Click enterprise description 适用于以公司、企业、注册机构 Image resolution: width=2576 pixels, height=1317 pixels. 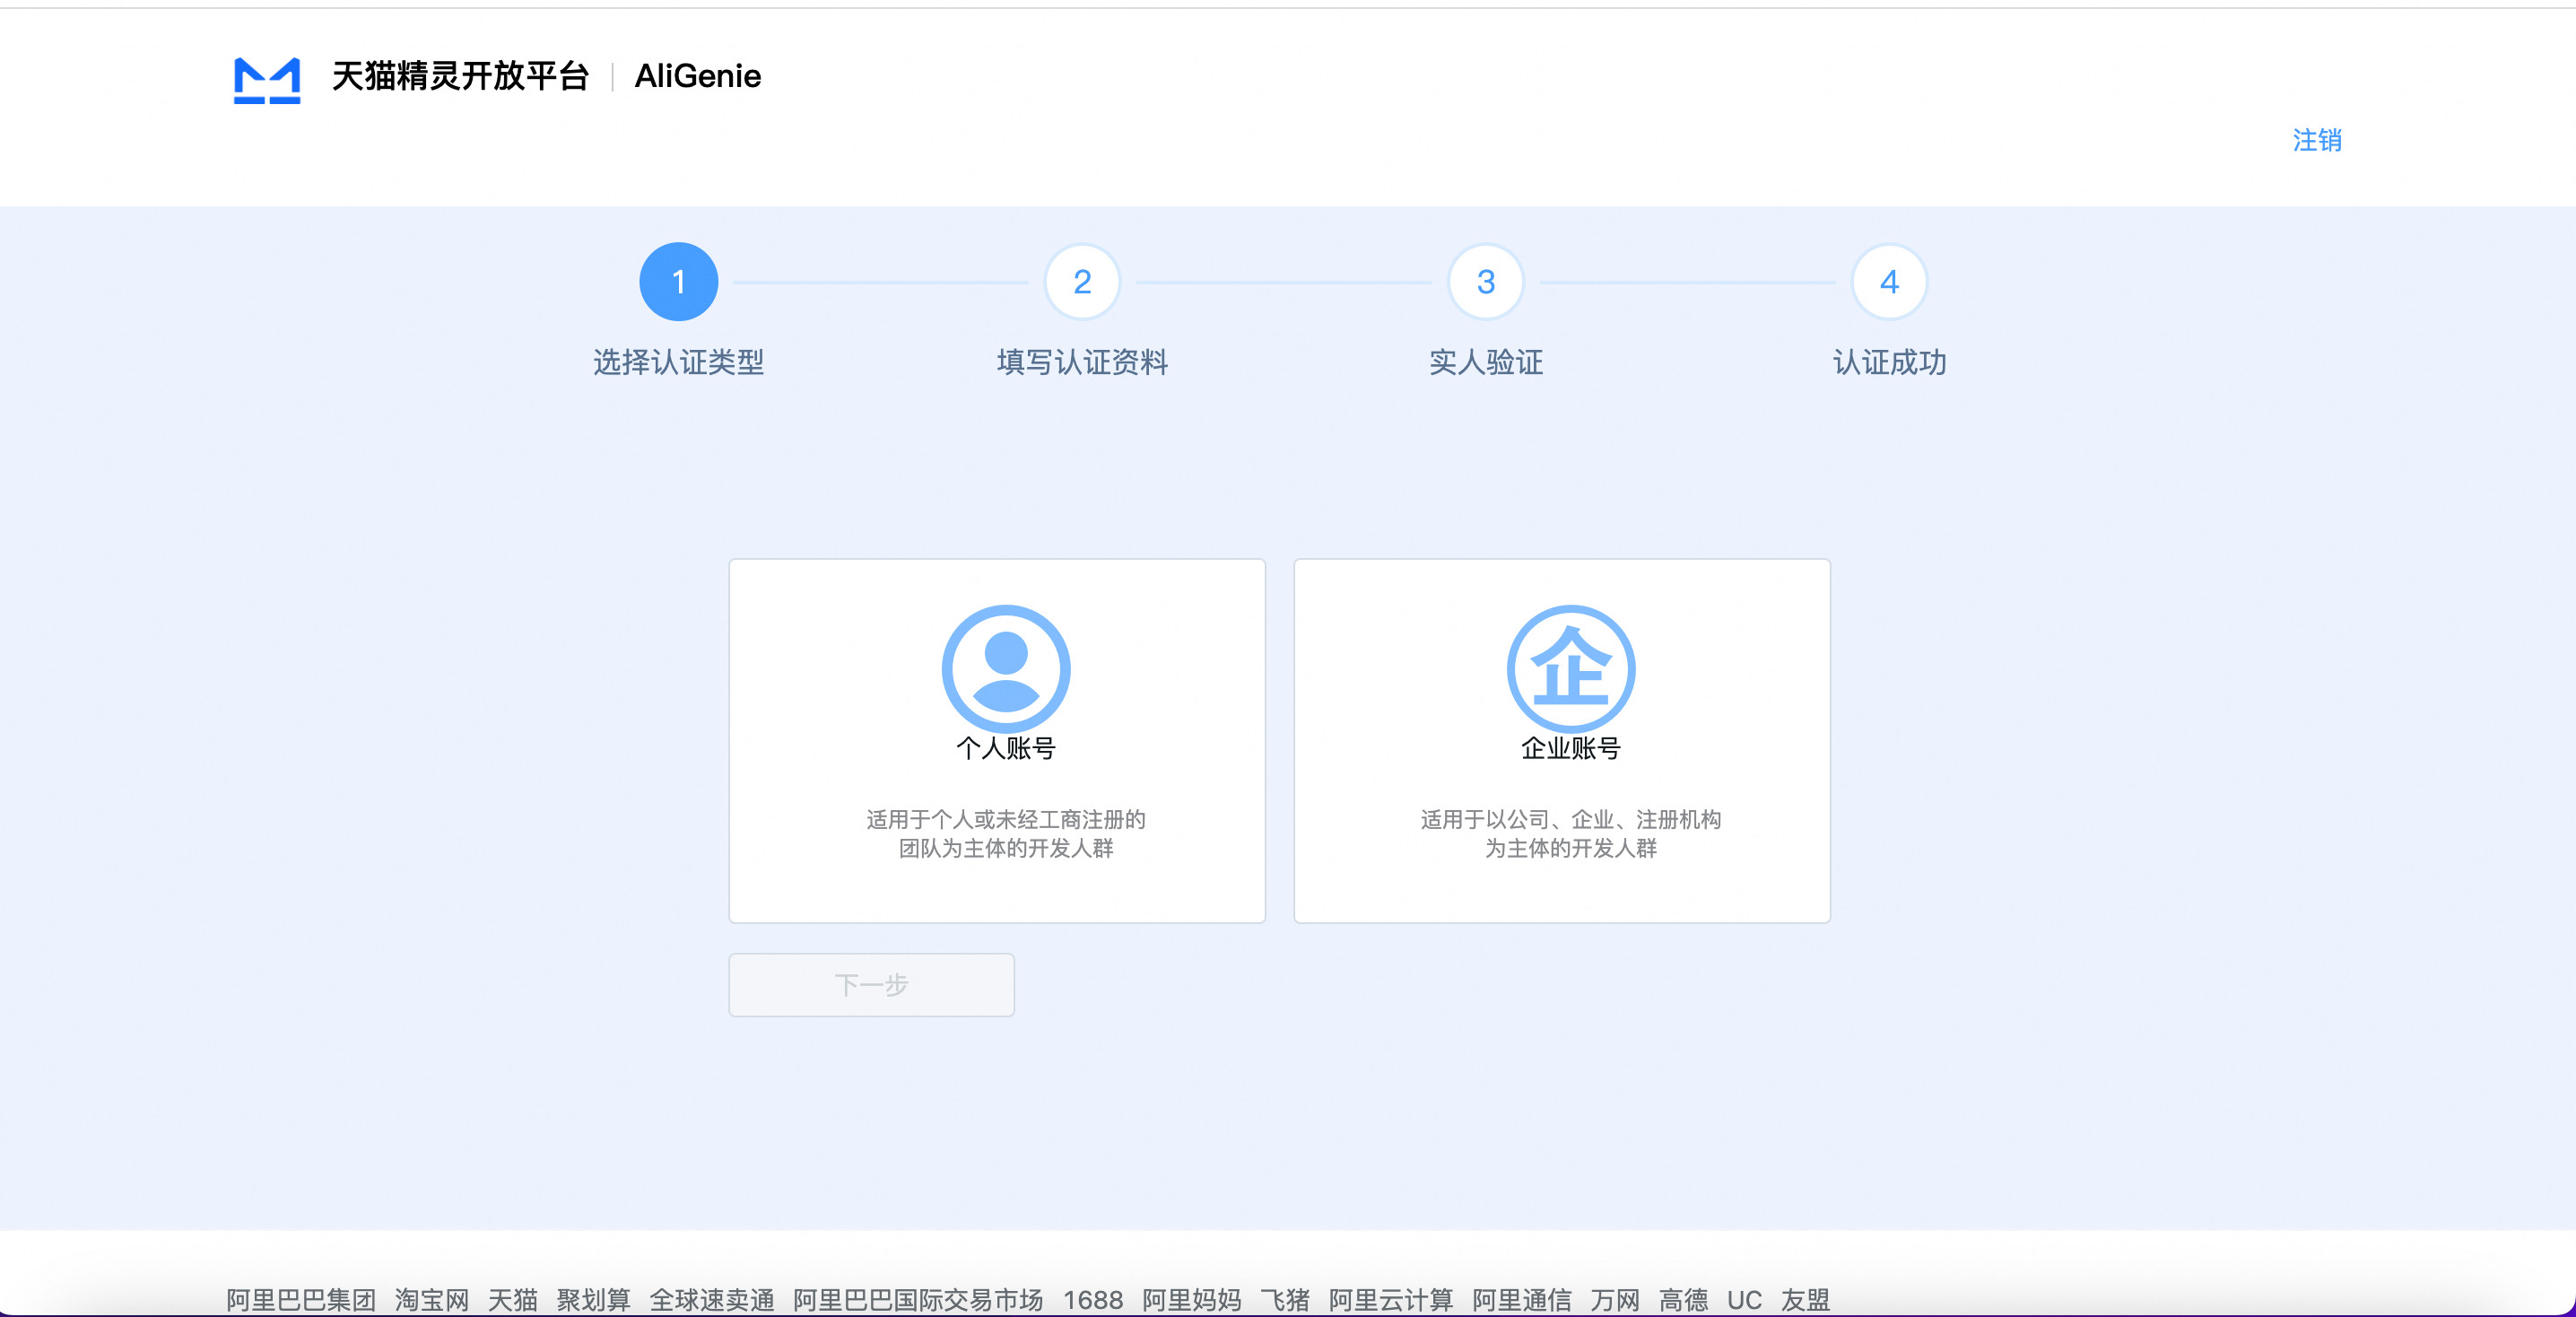pyautogui.click(x=1571, y=820)
